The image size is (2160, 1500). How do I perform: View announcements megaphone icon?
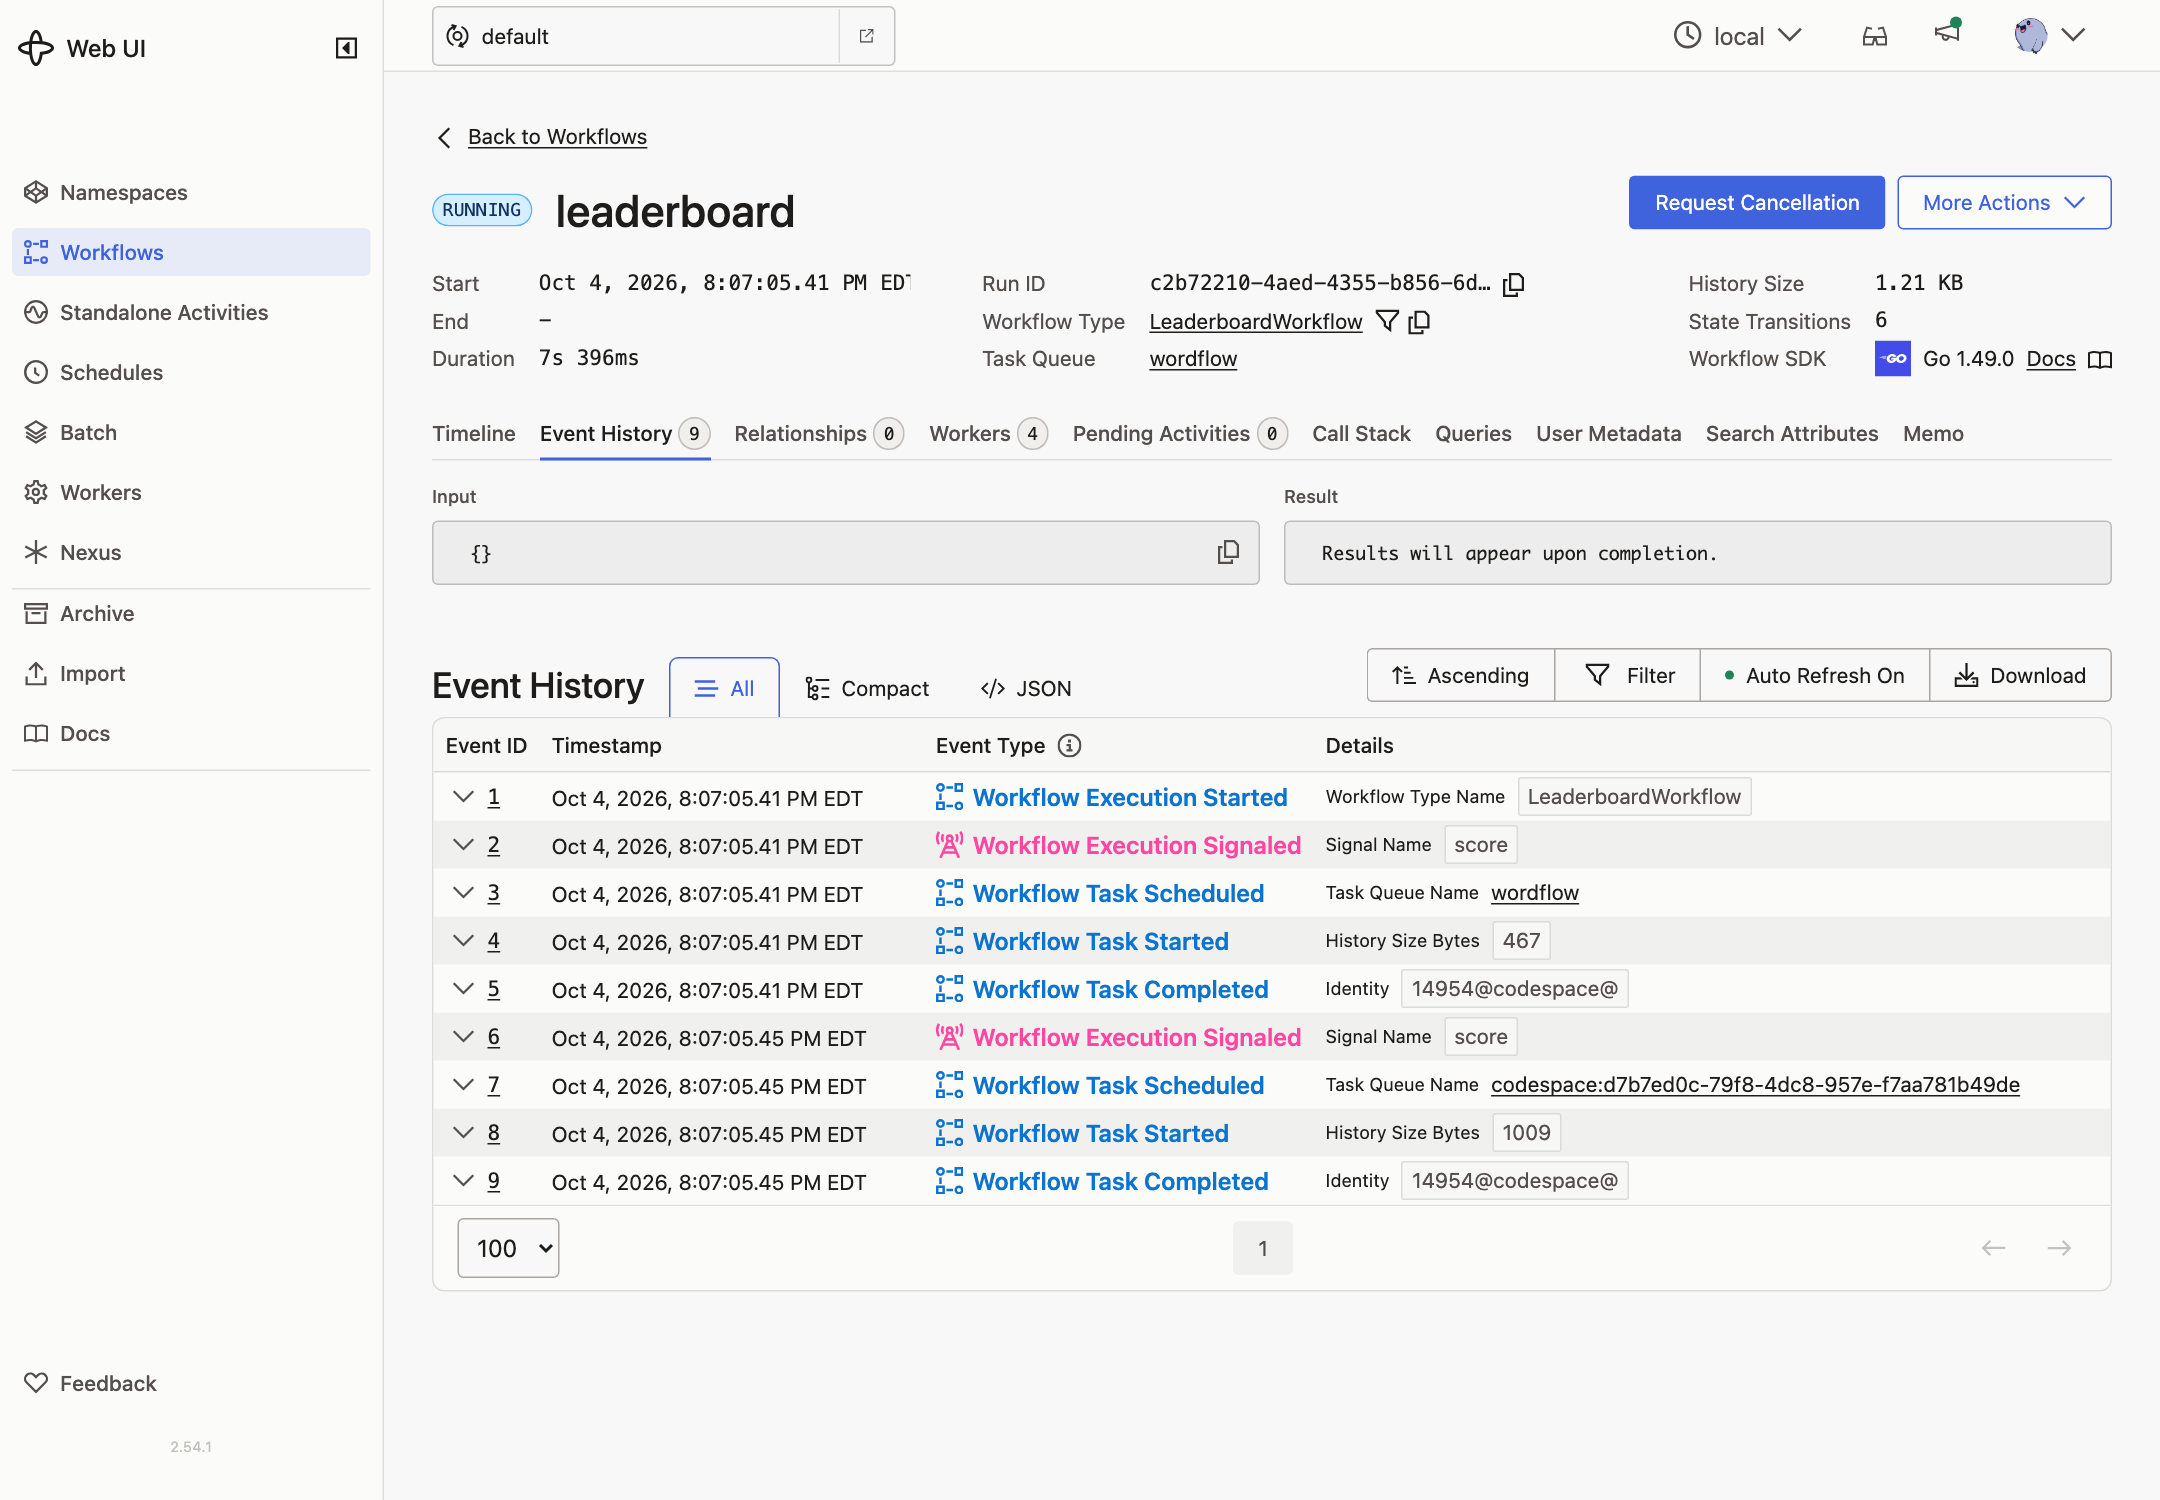(1947, 33)
